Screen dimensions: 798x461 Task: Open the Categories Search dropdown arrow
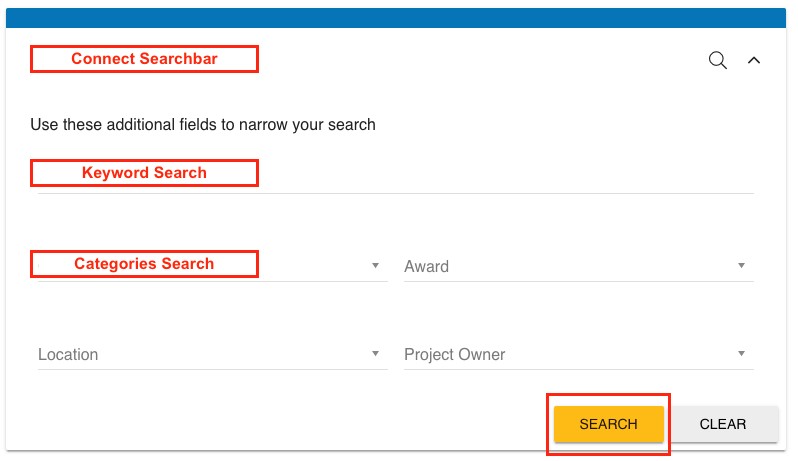point(375,266)
